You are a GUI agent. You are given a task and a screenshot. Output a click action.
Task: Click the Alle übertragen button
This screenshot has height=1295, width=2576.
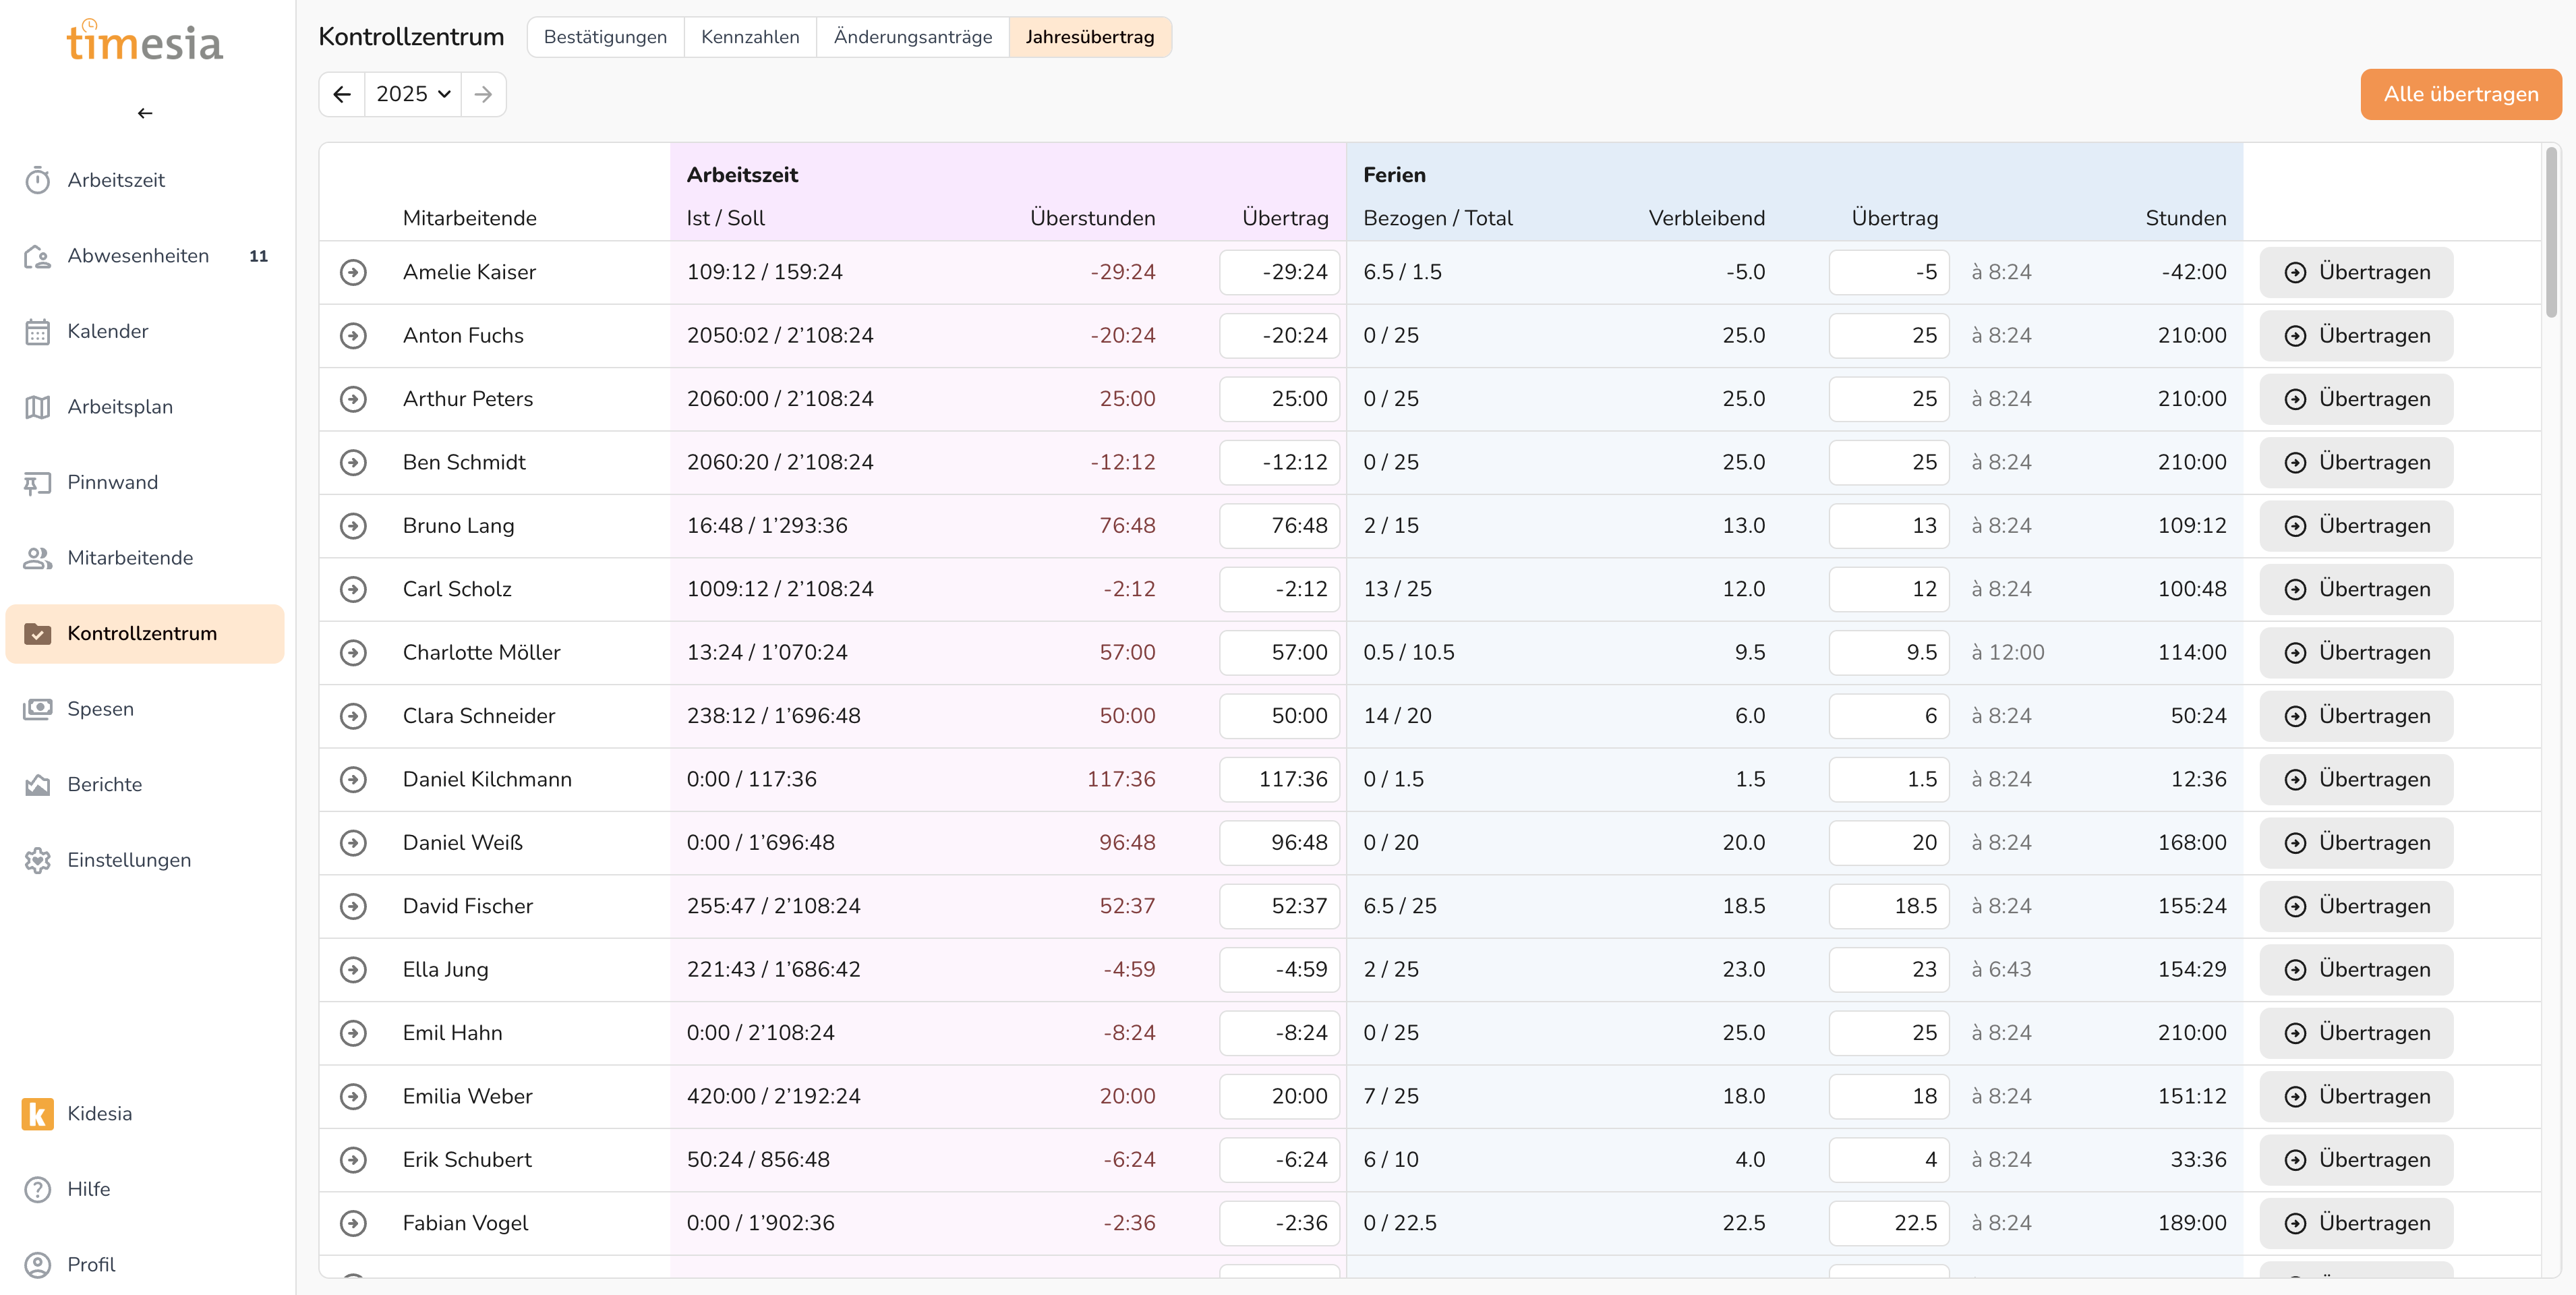pyautogui.click(x=2460, y=94)
